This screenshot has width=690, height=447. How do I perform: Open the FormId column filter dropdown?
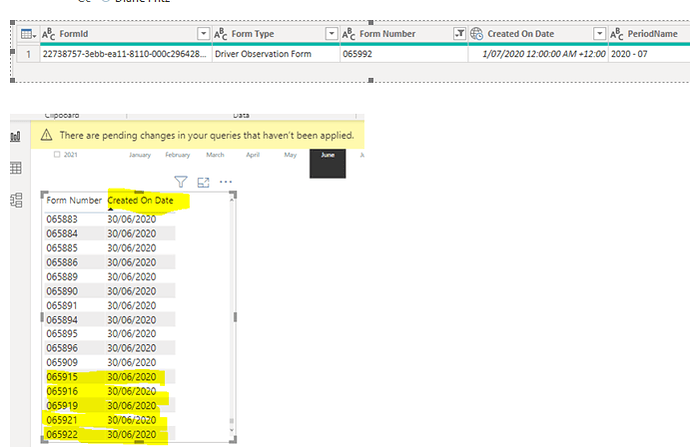(203, 33)
